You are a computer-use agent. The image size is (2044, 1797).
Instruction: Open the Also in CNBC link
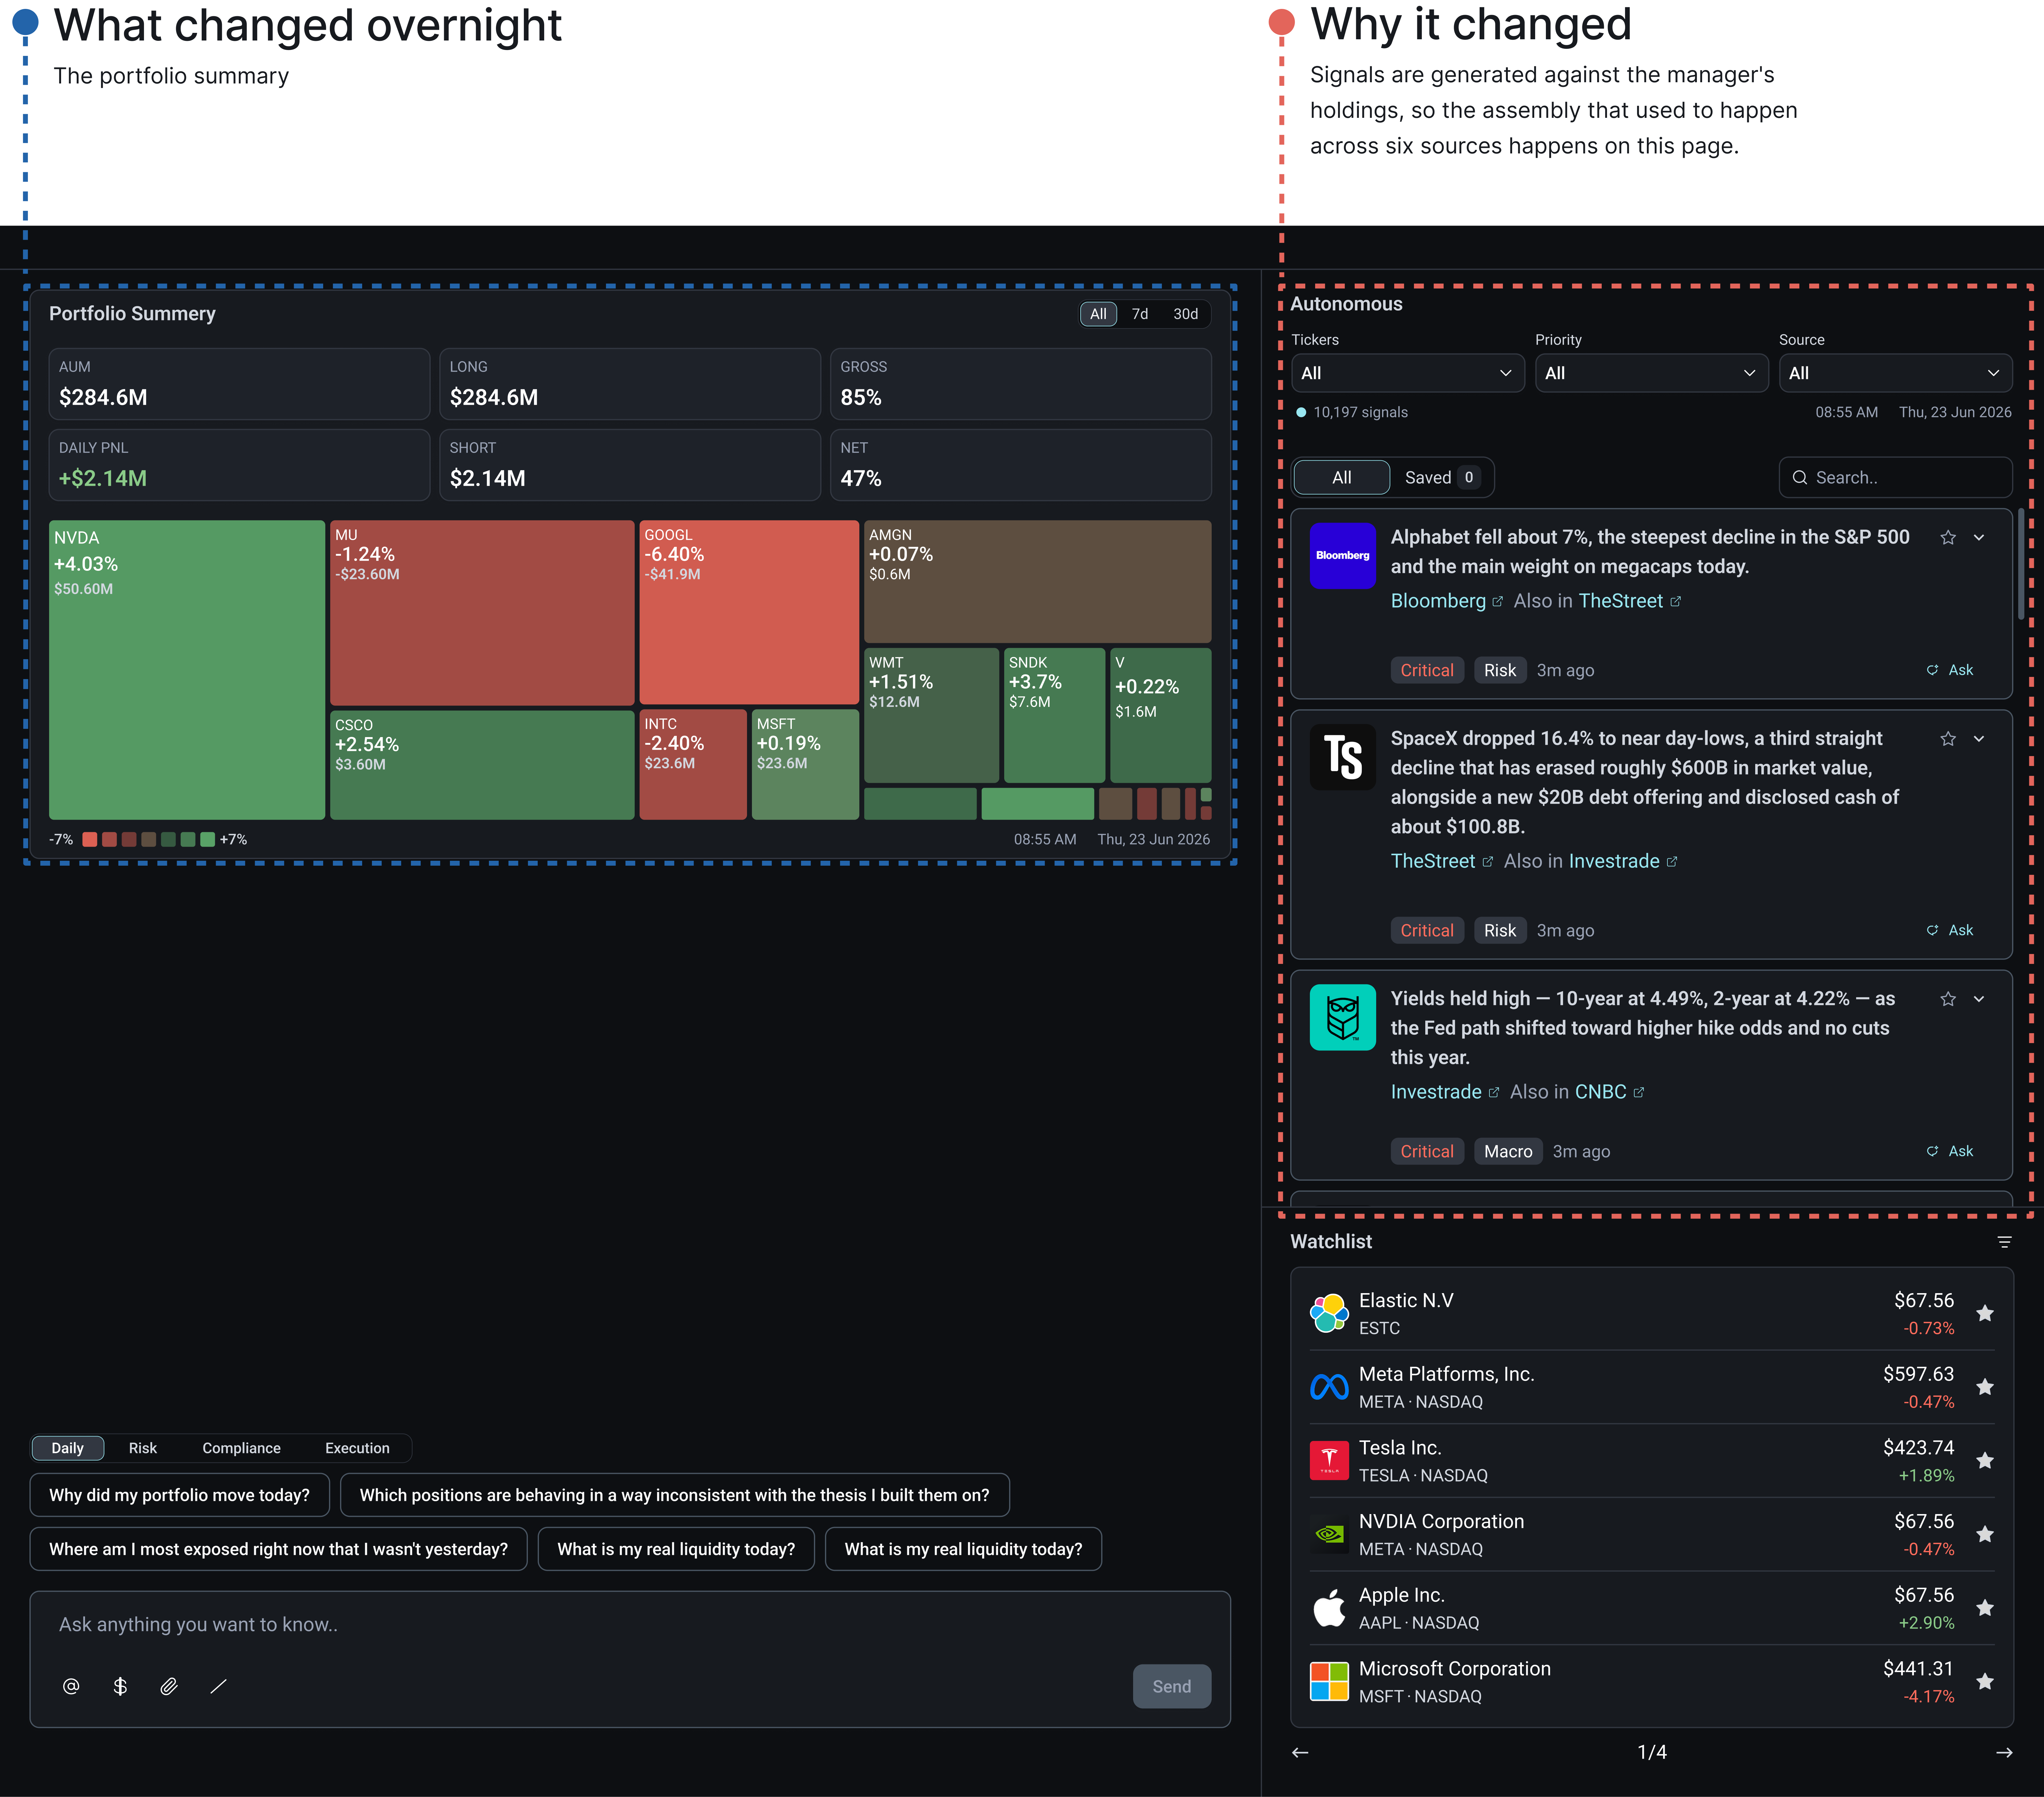coord(1609,1092)
